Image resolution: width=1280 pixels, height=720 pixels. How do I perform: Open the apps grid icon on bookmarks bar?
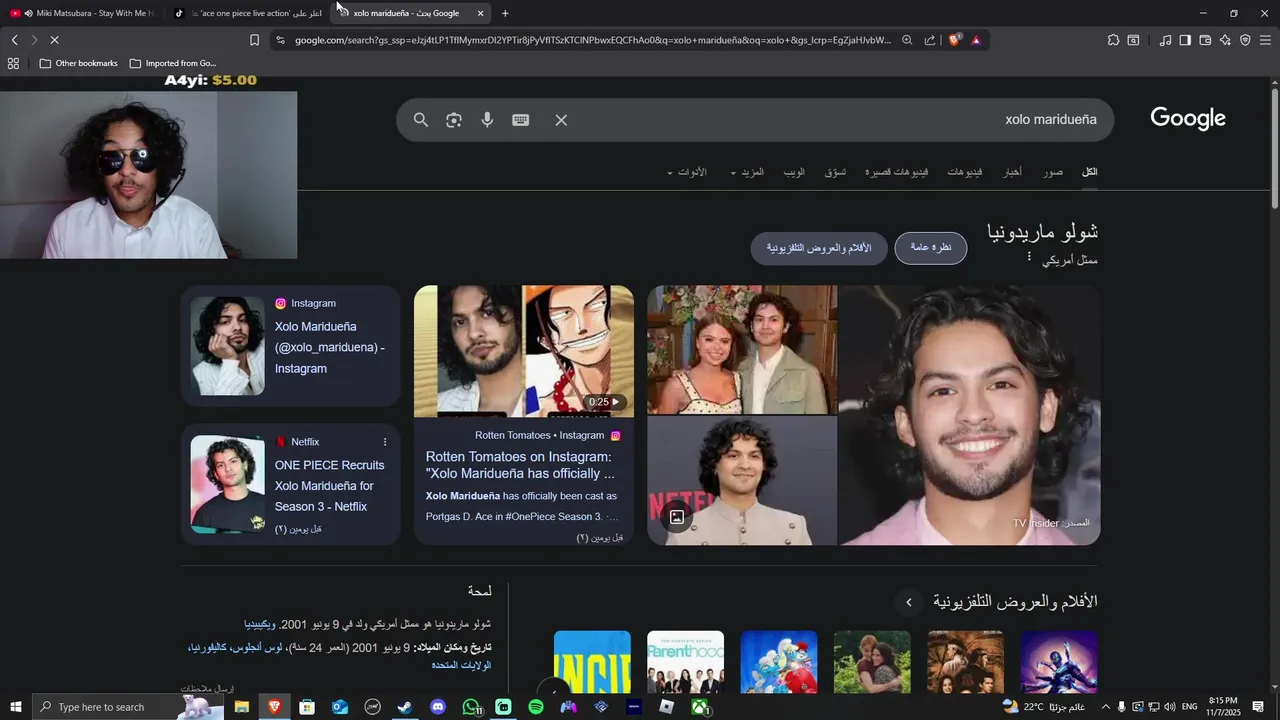coord(13,63)
